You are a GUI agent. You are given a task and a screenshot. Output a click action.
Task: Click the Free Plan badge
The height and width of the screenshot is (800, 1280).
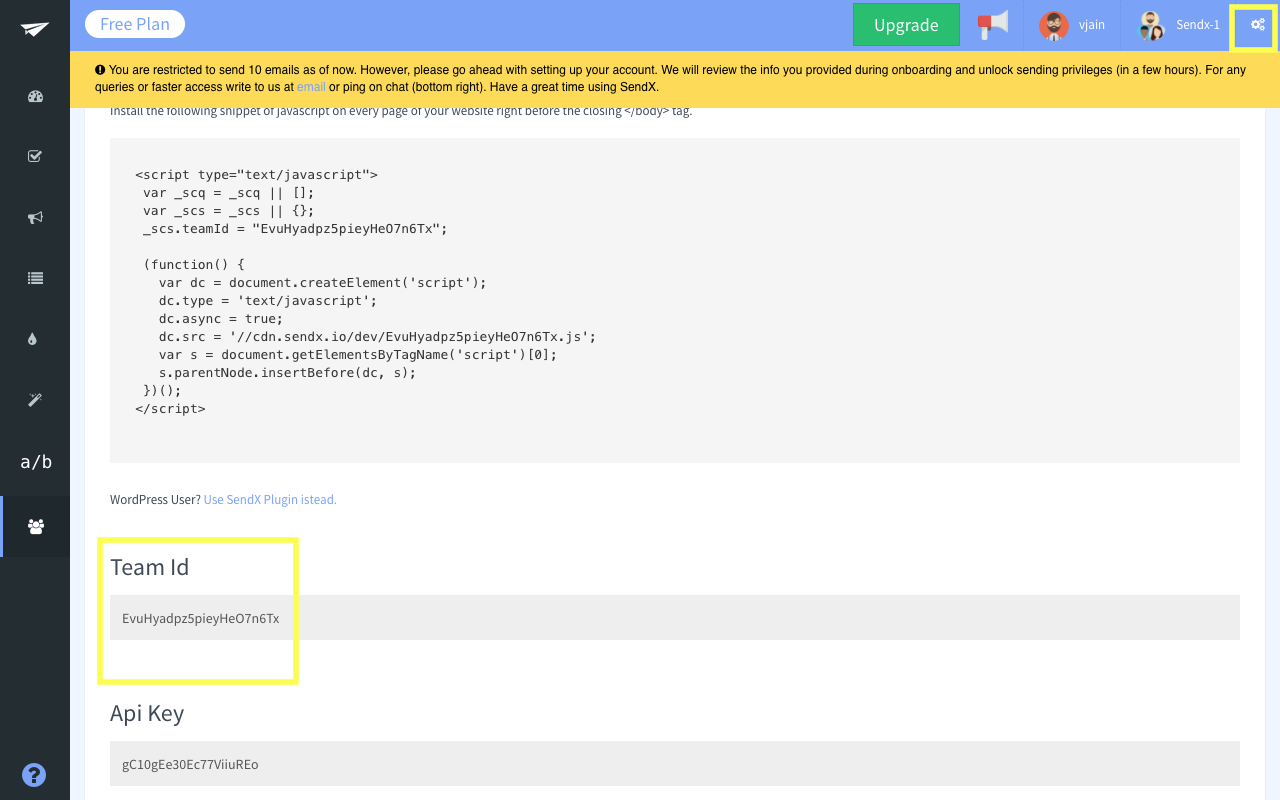pos(135,24)
